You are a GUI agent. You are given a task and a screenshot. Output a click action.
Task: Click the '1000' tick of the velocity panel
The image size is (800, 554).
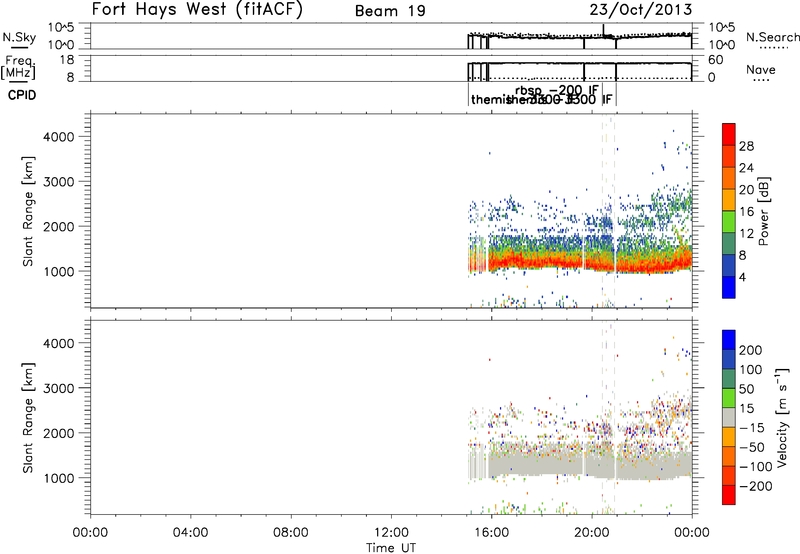[x=58, y=478]
